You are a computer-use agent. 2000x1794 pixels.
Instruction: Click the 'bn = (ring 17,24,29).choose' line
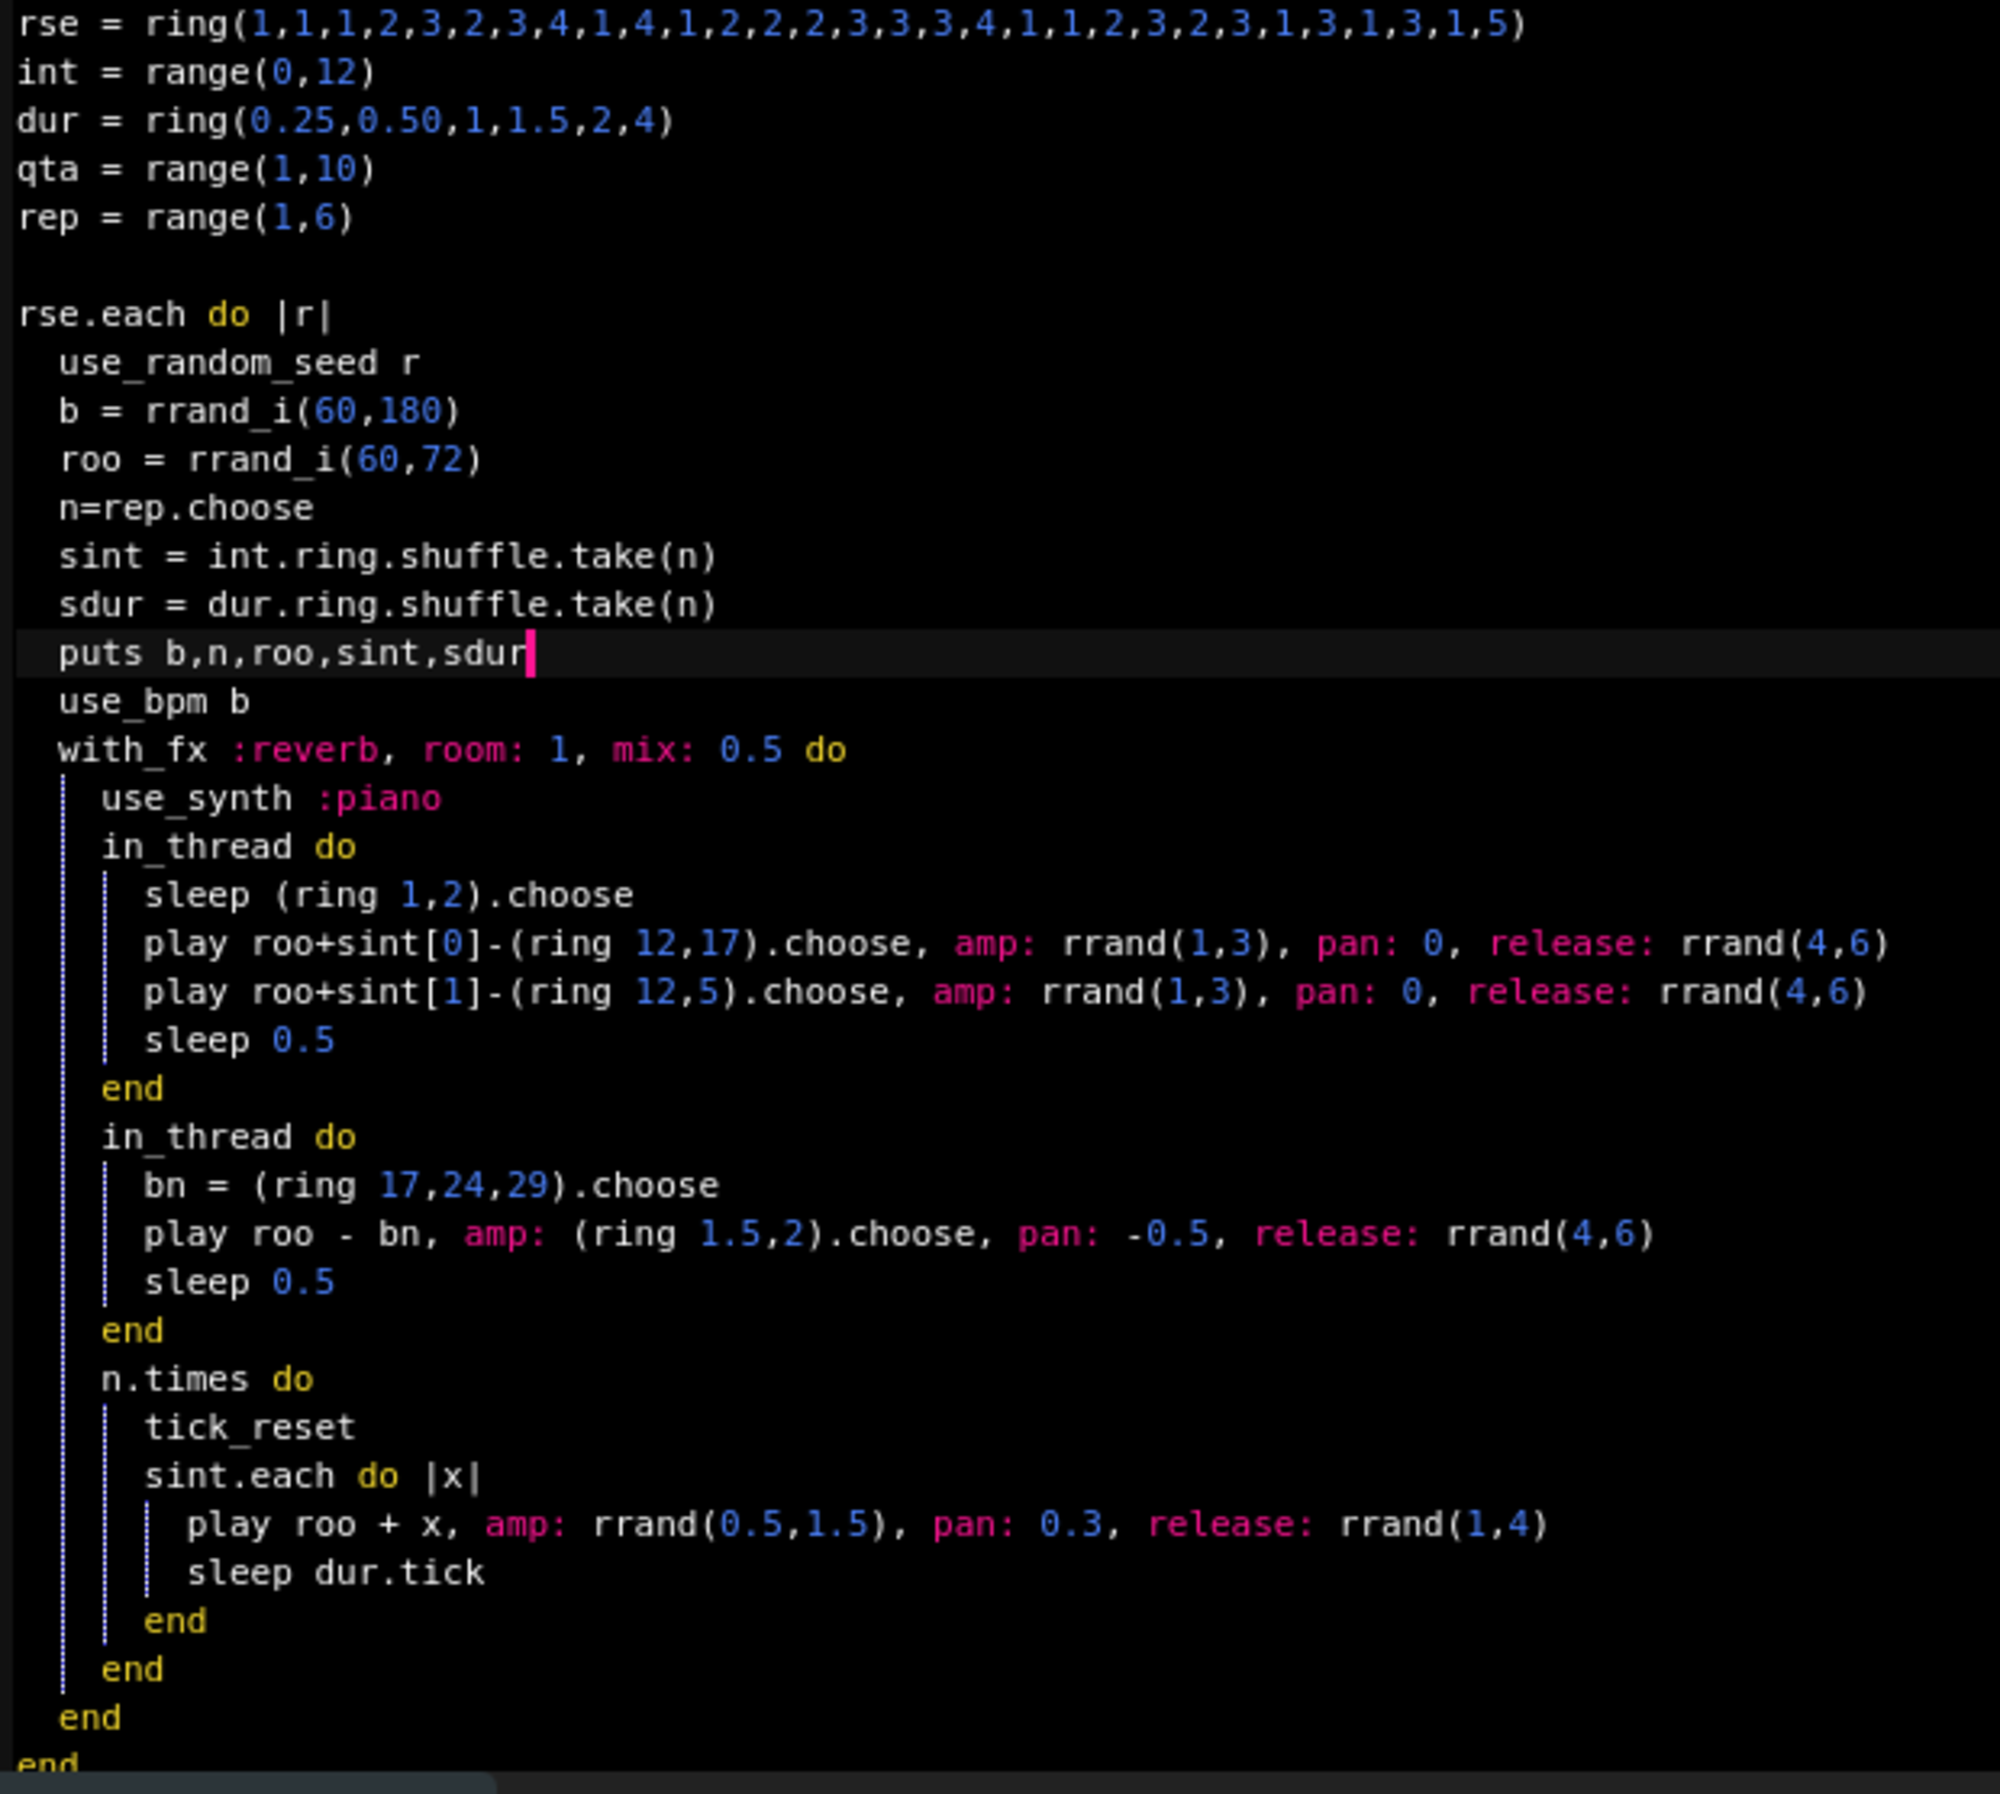(430, 1185)
